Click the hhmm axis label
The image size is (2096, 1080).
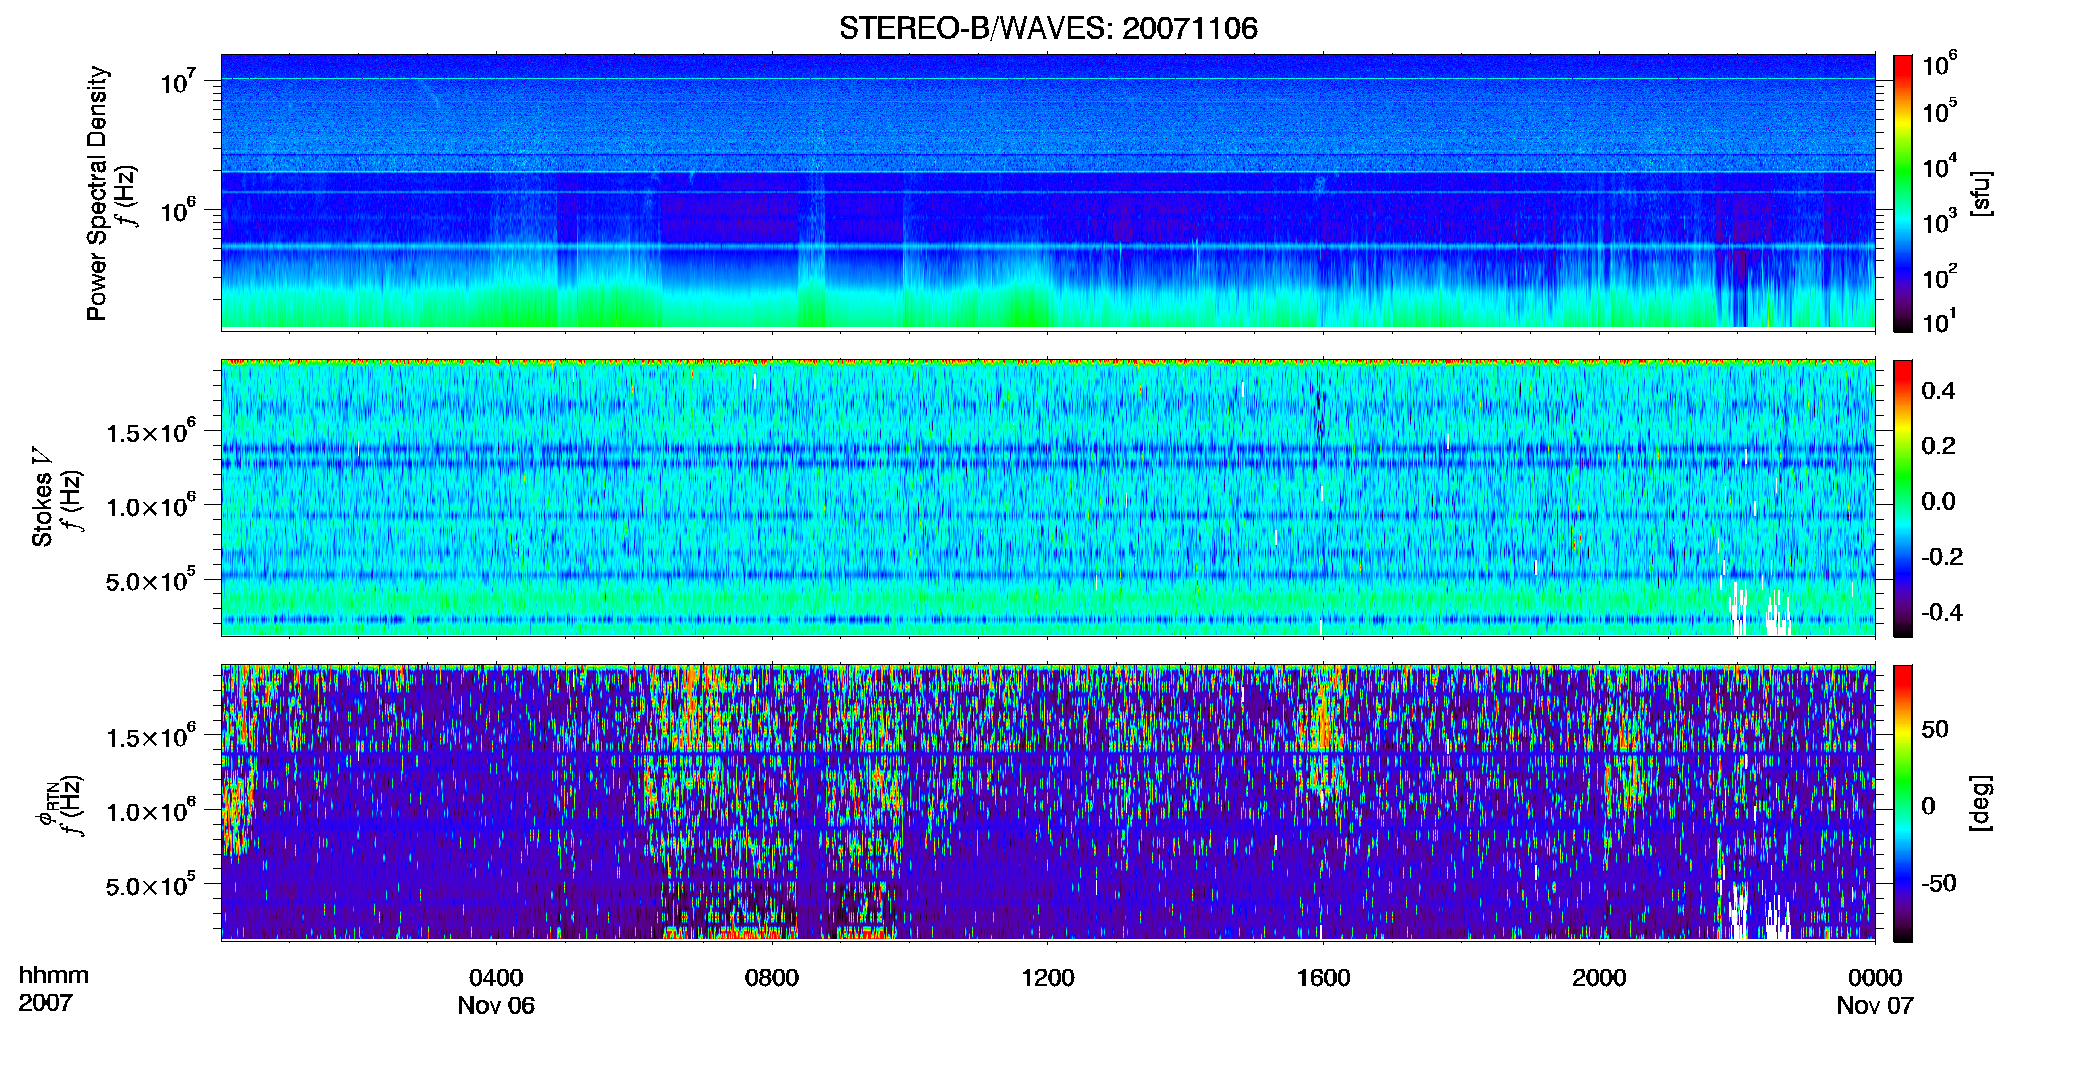(x=54, y=975)
